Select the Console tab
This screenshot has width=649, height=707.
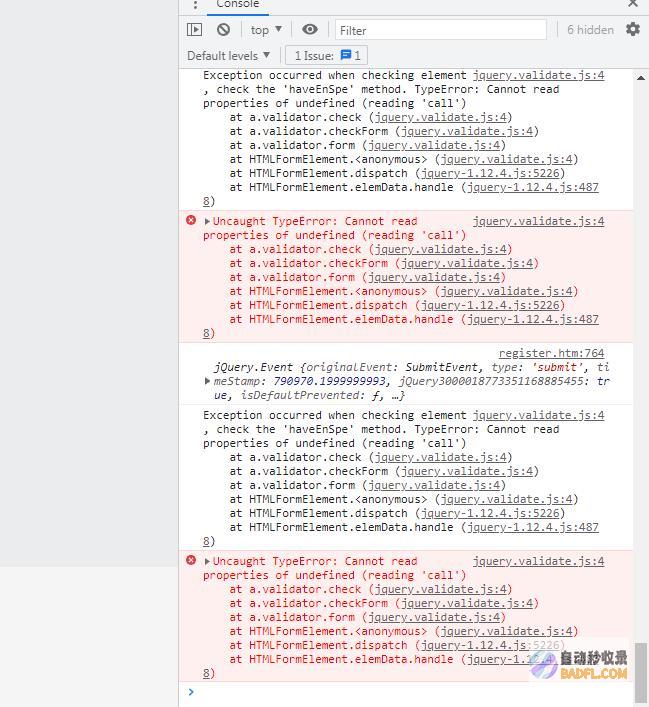coord(237,5)
